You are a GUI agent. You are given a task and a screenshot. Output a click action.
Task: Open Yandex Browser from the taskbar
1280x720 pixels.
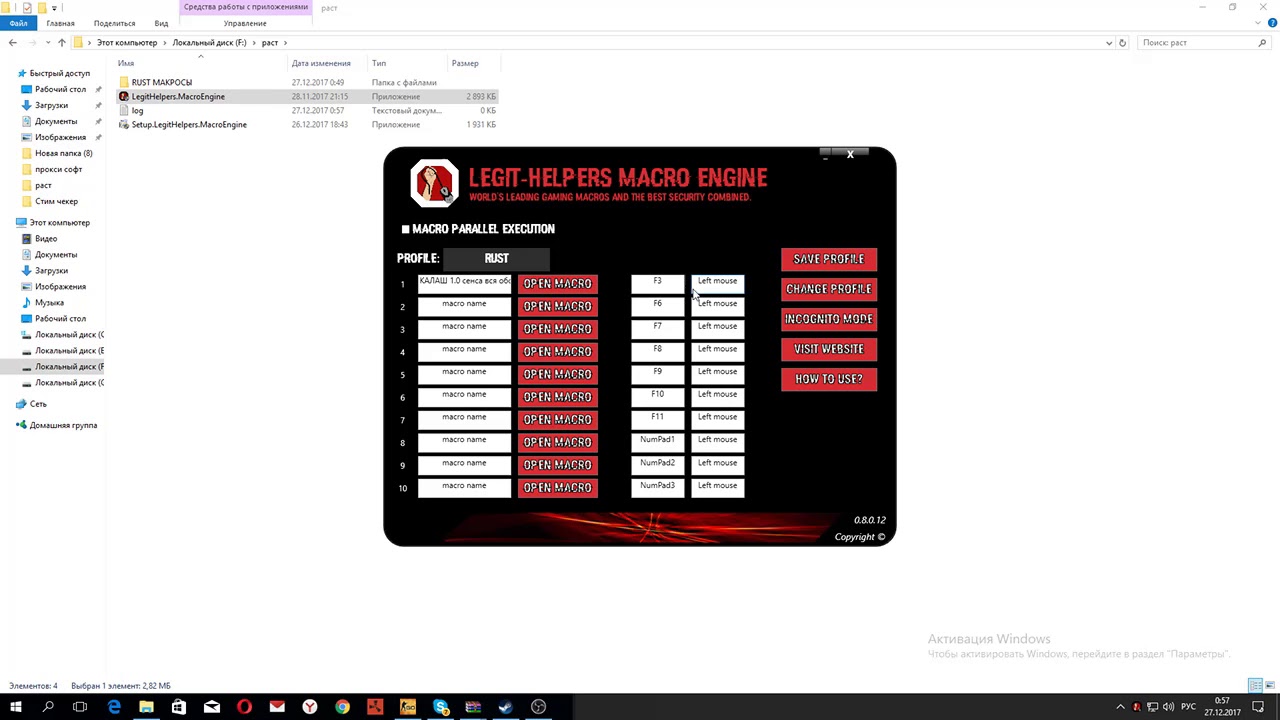tap(310, 707)
